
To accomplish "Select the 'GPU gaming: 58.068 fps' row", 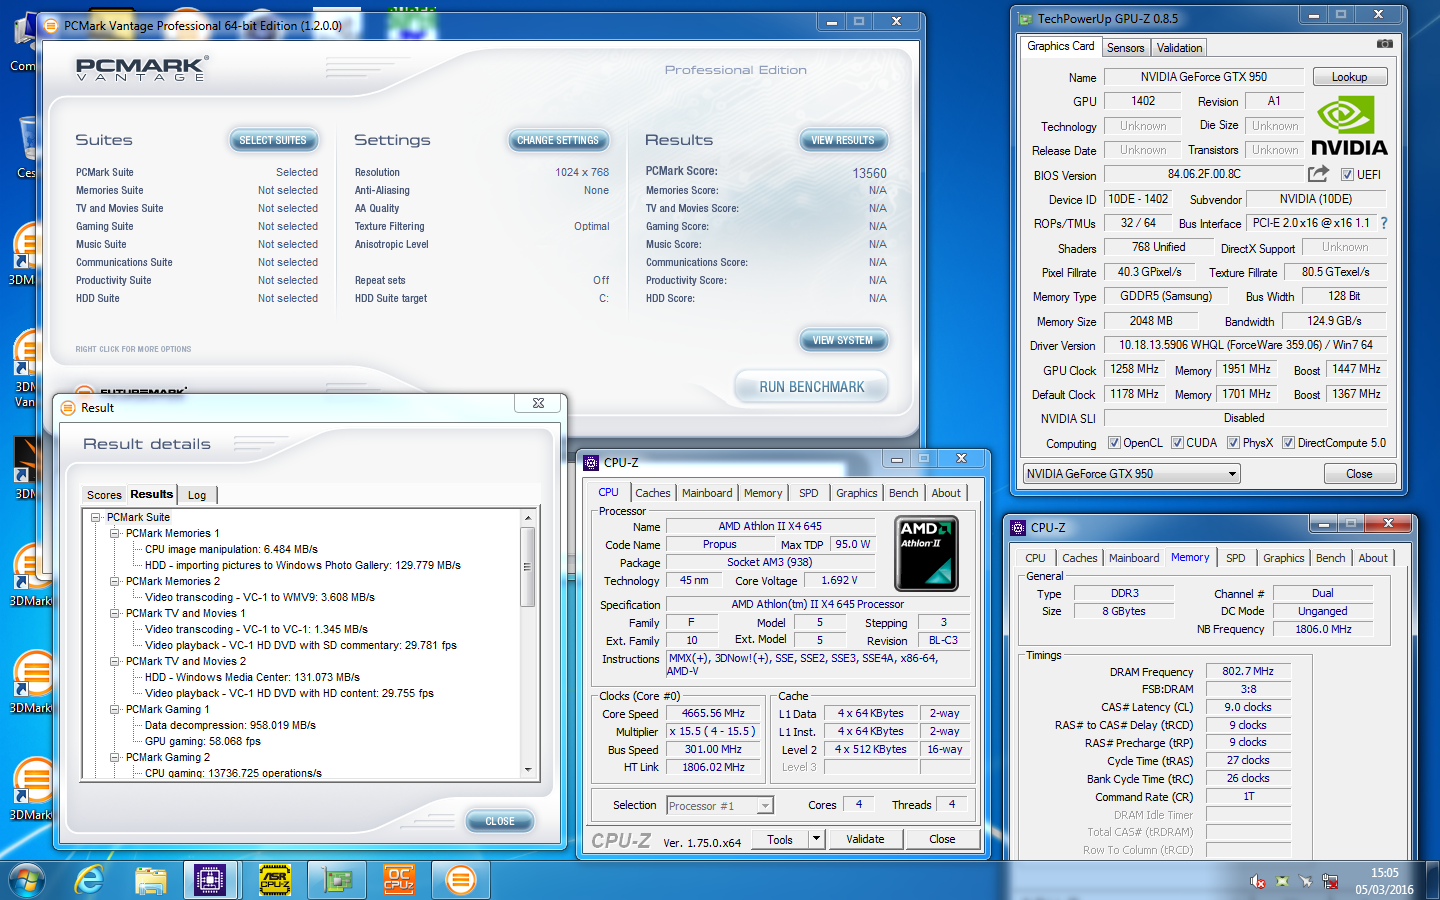I will pyautogui.click(x=203, y=741).
